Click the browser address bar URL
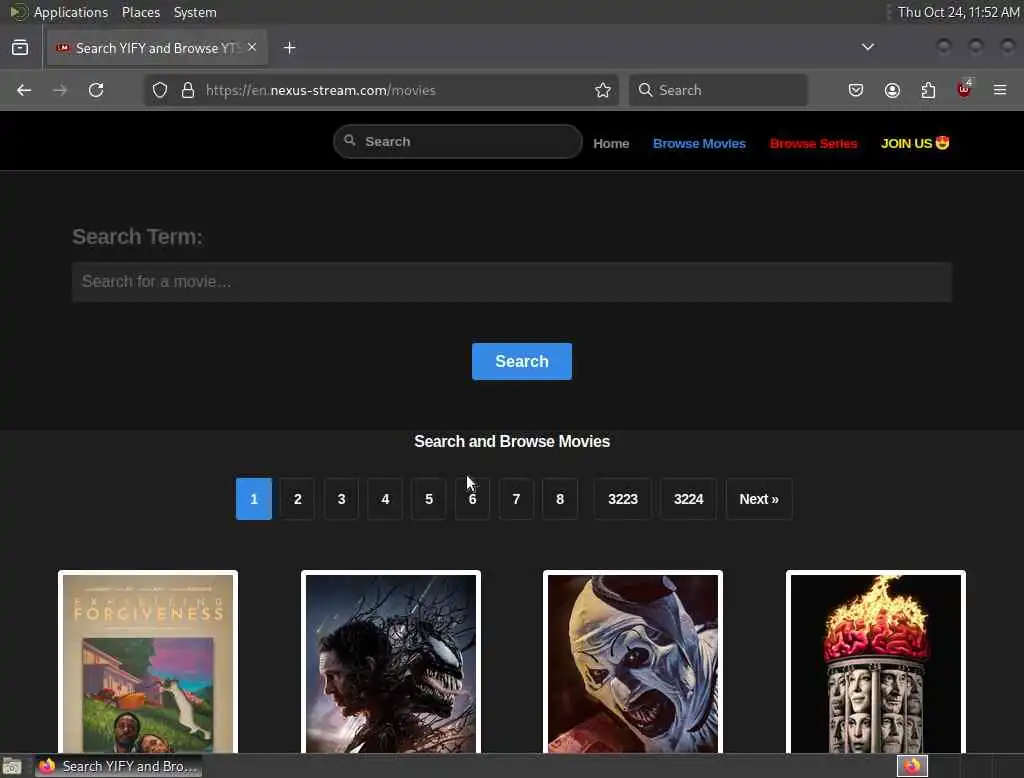Image resolution: width=1024 pixels, height=778 pixels. pos(321,90)
